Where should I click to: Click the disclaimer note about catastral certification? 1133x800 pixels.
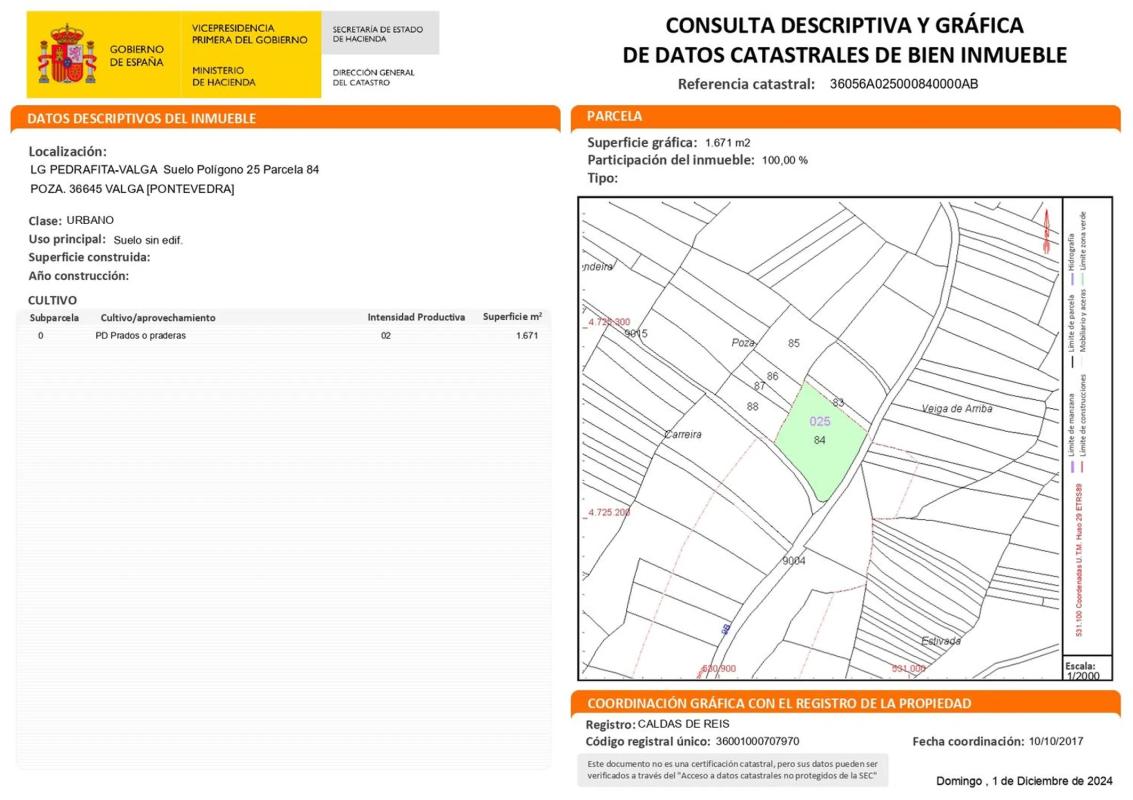[731, 769]
